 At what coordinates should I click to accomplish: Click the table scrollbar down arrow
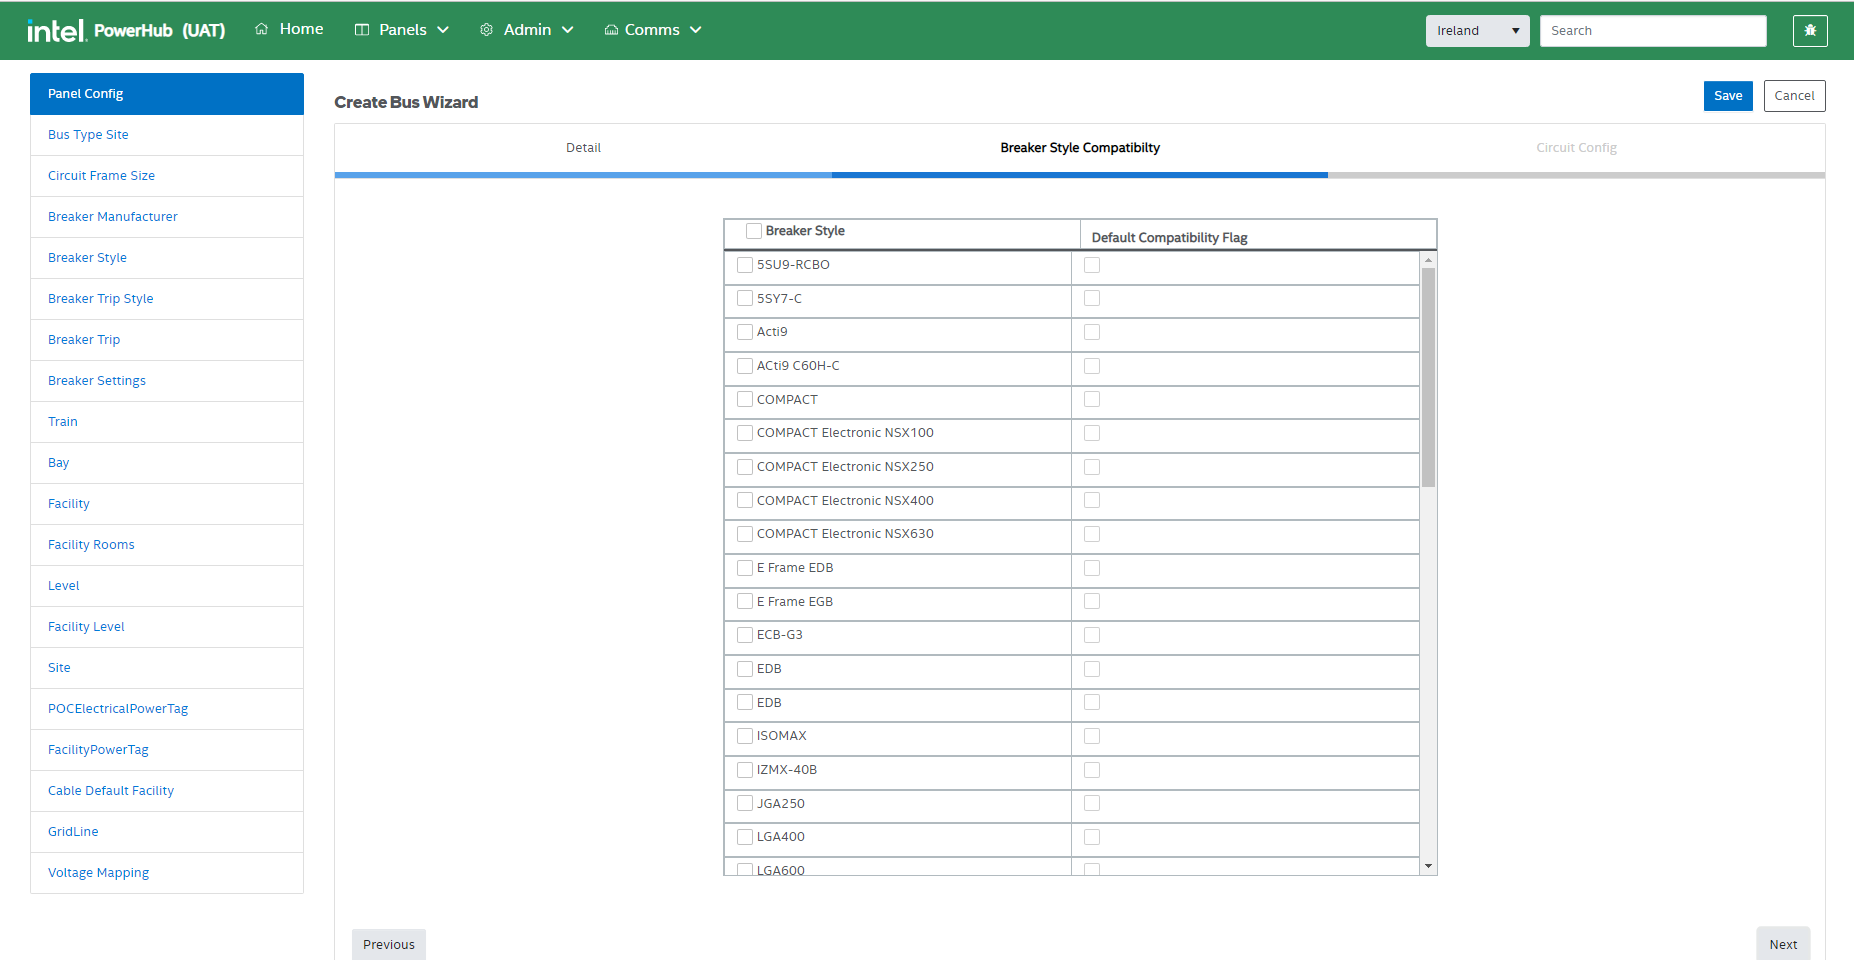tap(1428, 866)
